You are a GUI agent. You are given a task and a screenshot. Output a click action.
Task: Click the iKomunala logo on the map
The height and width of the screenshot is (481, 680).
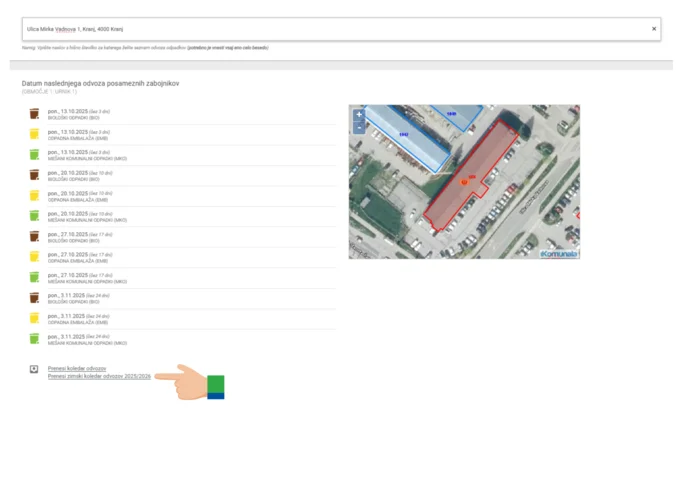(x=560, y=253)
